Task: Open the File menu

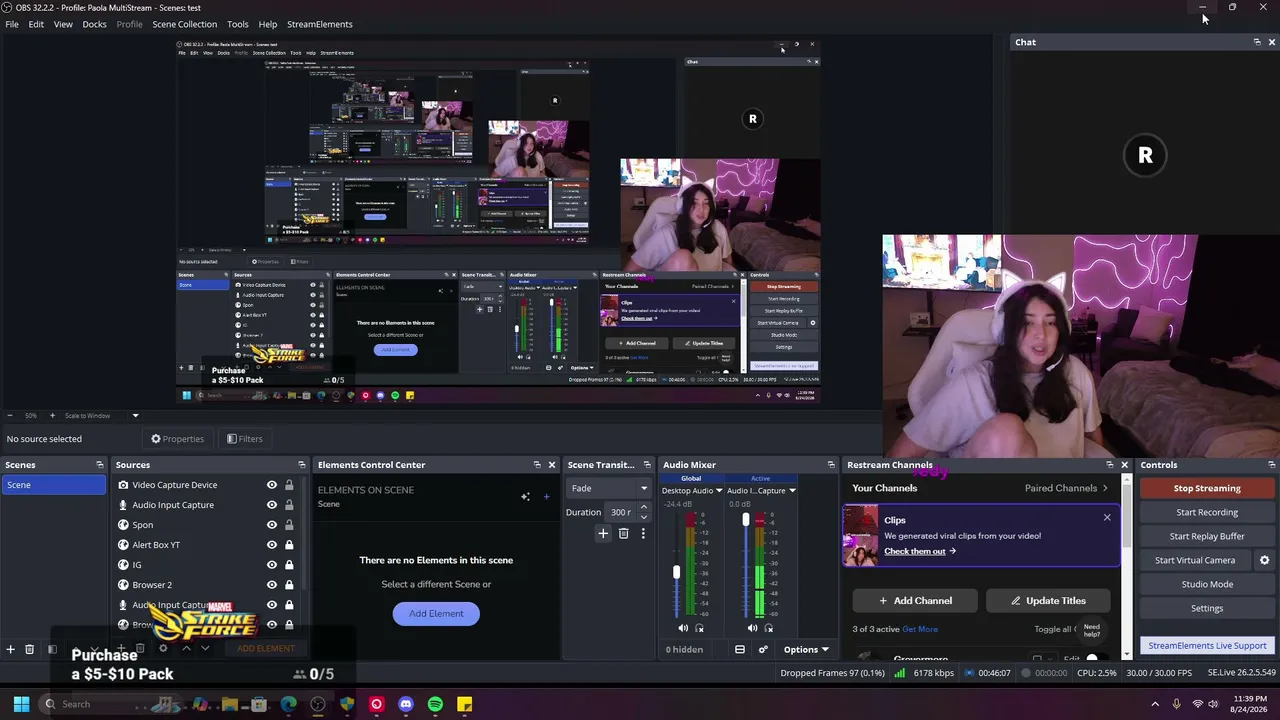Action: pos(12,24)
